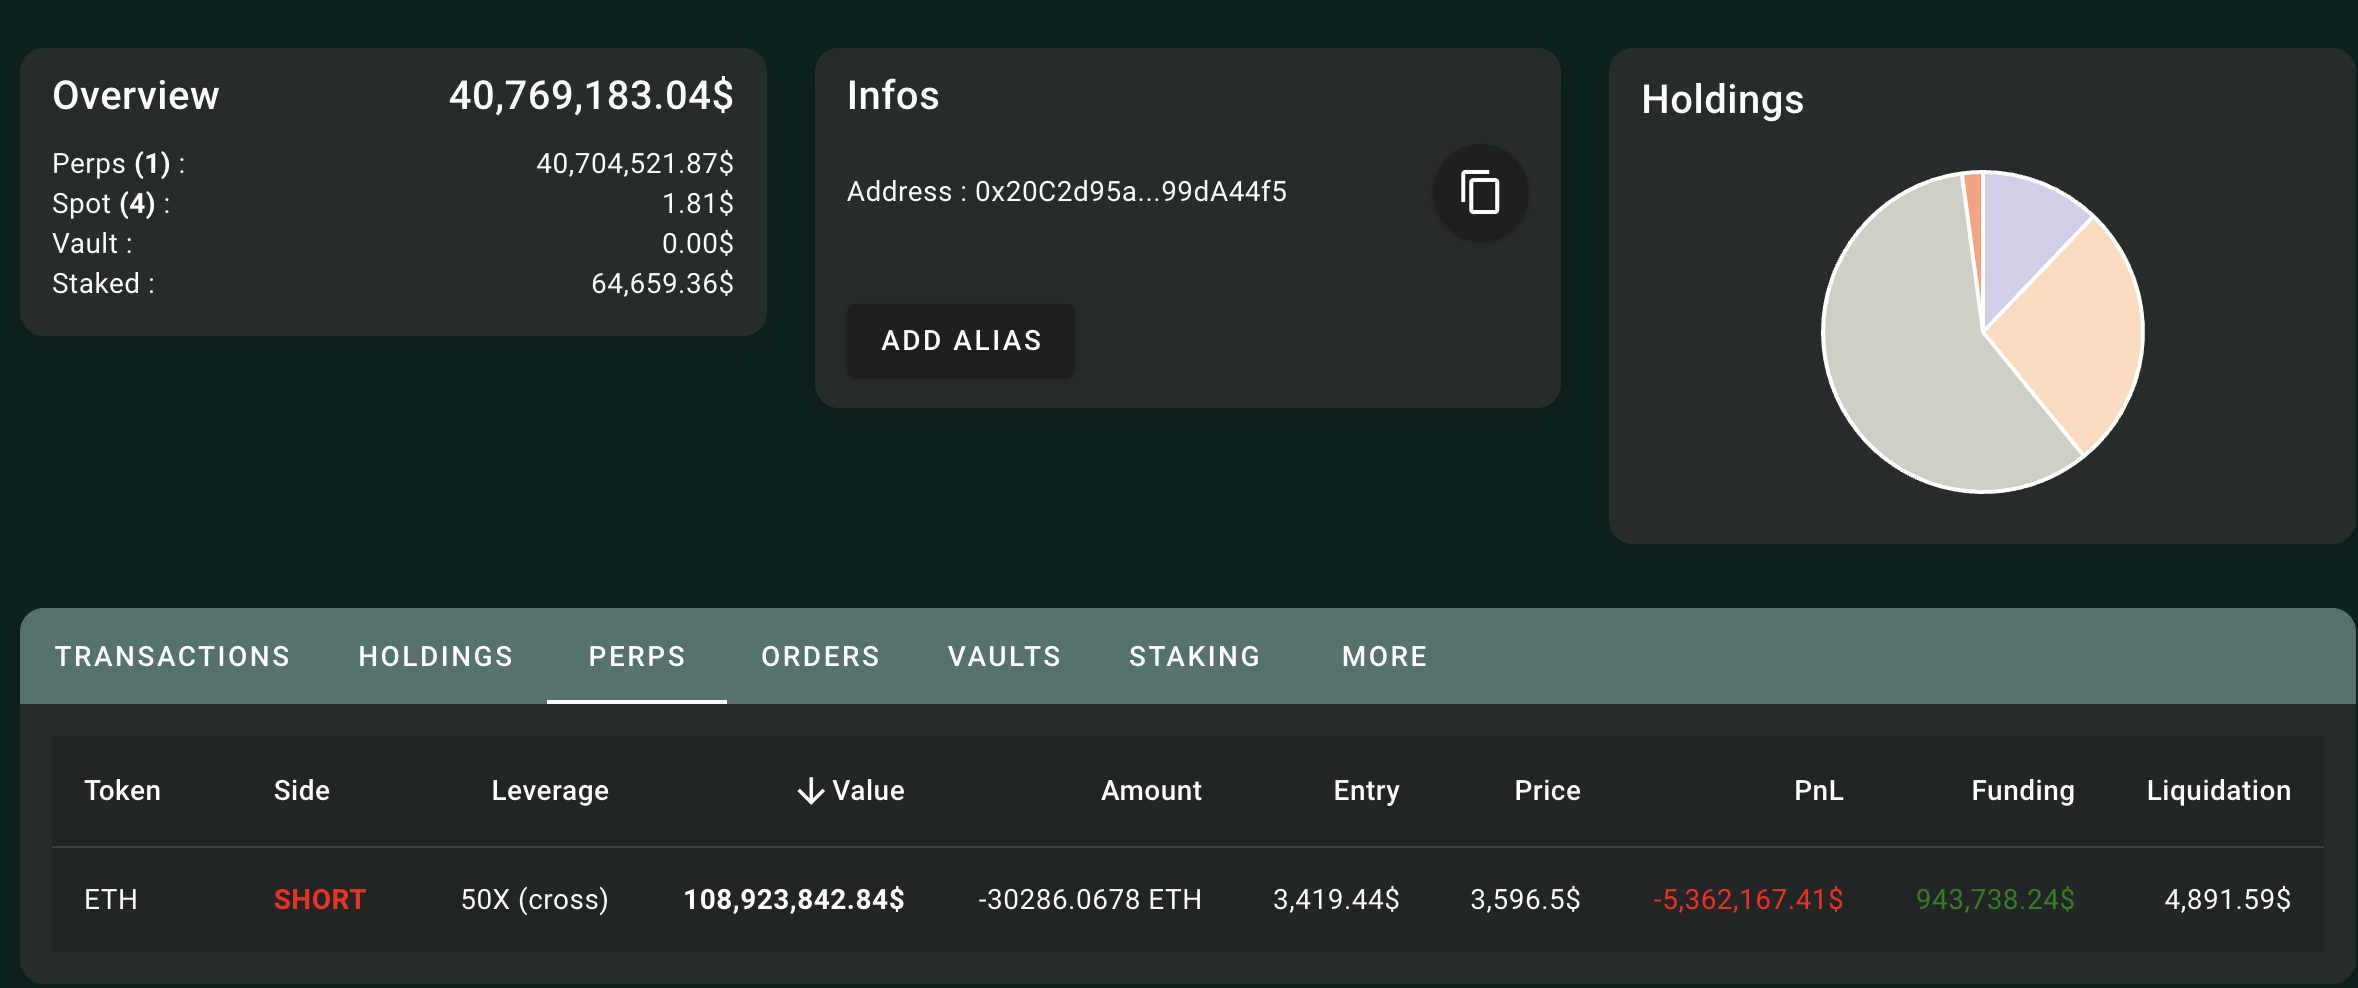
Task: Open the HOLDINGS tab
Action: click(436, 656)
